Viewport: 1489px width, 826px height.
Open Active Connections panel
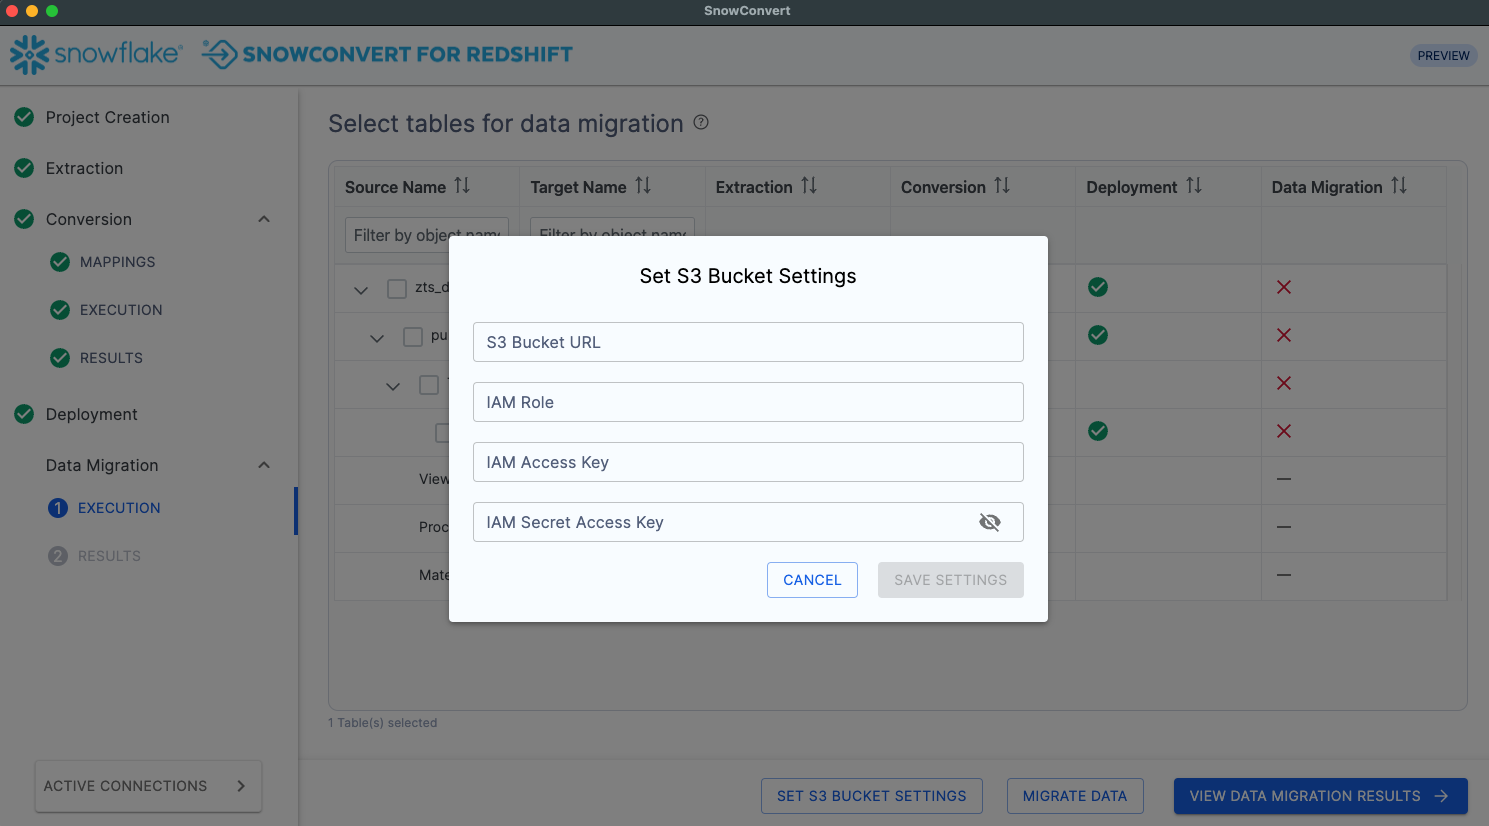coord(148,786)
